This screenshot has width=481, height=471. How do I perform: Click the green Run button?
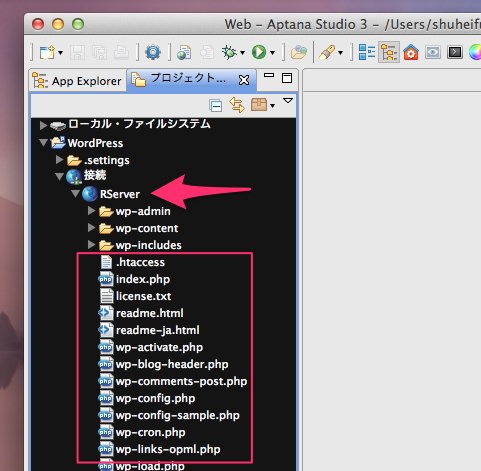[x=259, y=52]
